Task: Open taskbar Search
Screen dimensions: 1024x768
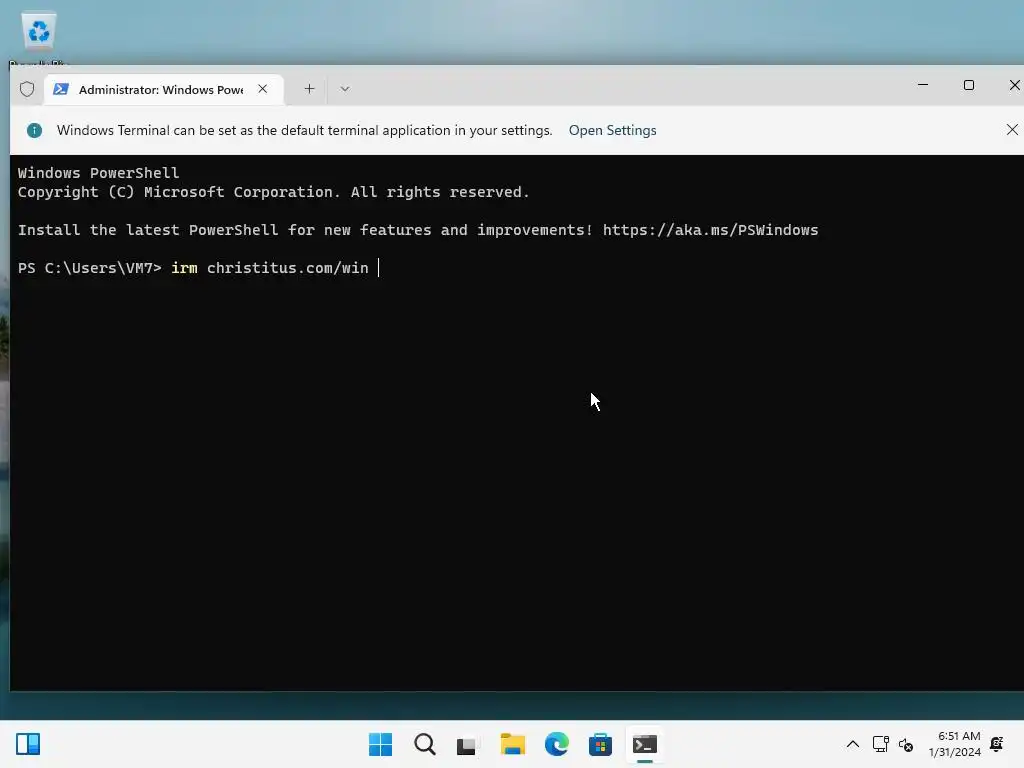Action: coord(424,744)
